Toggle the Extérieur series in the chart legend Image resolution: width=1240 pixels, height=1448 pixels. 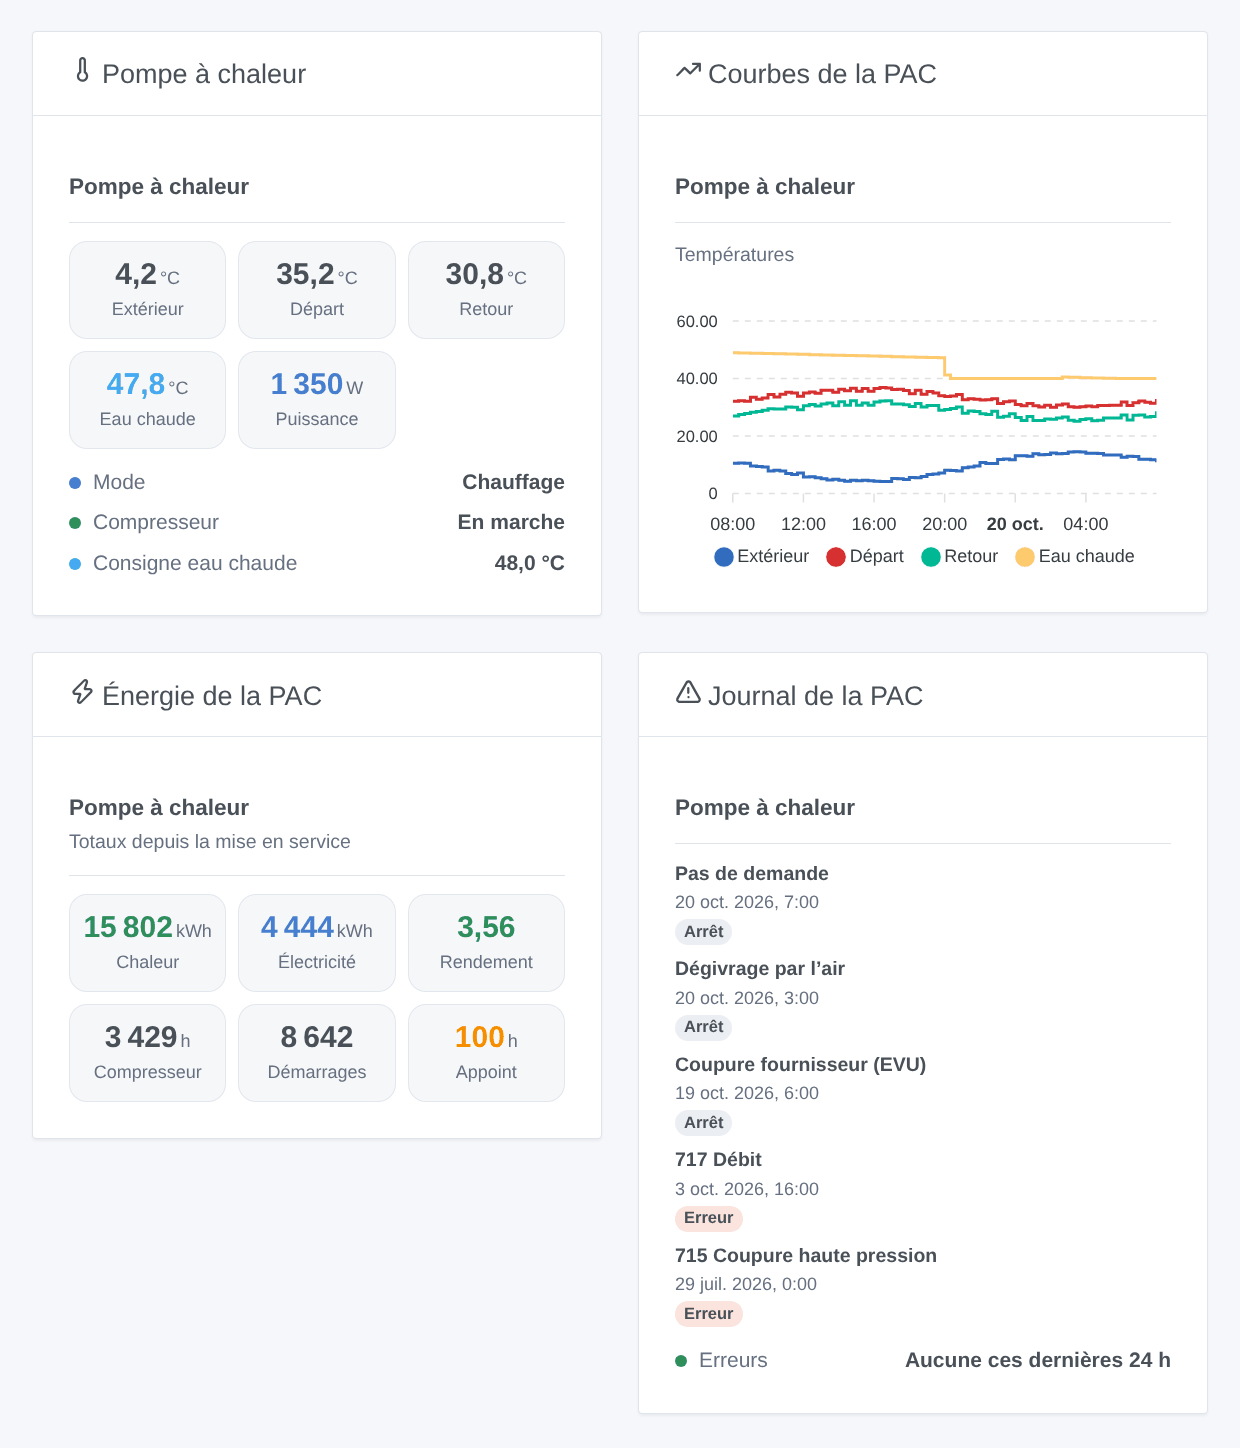[762, 557]
